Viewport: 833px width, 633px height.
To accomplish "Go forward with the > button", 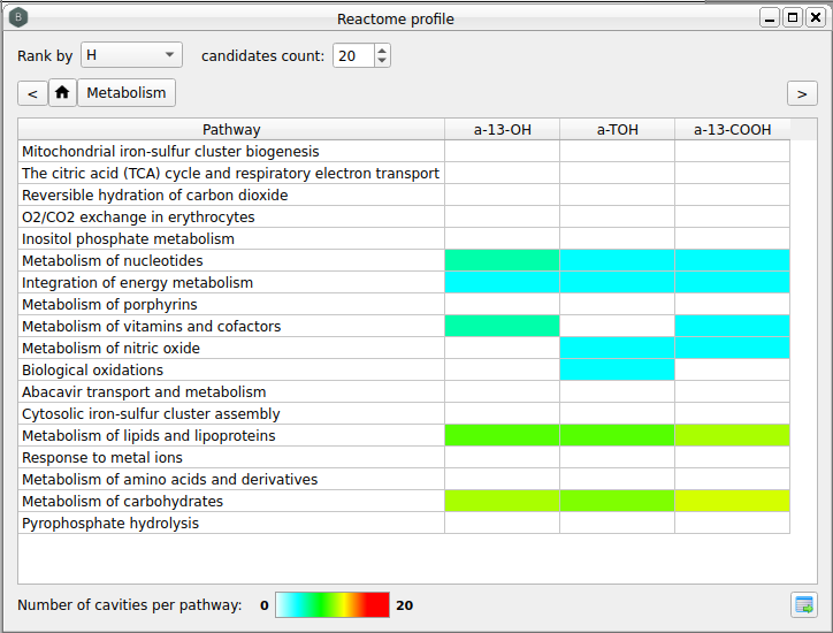I will 802,93.
